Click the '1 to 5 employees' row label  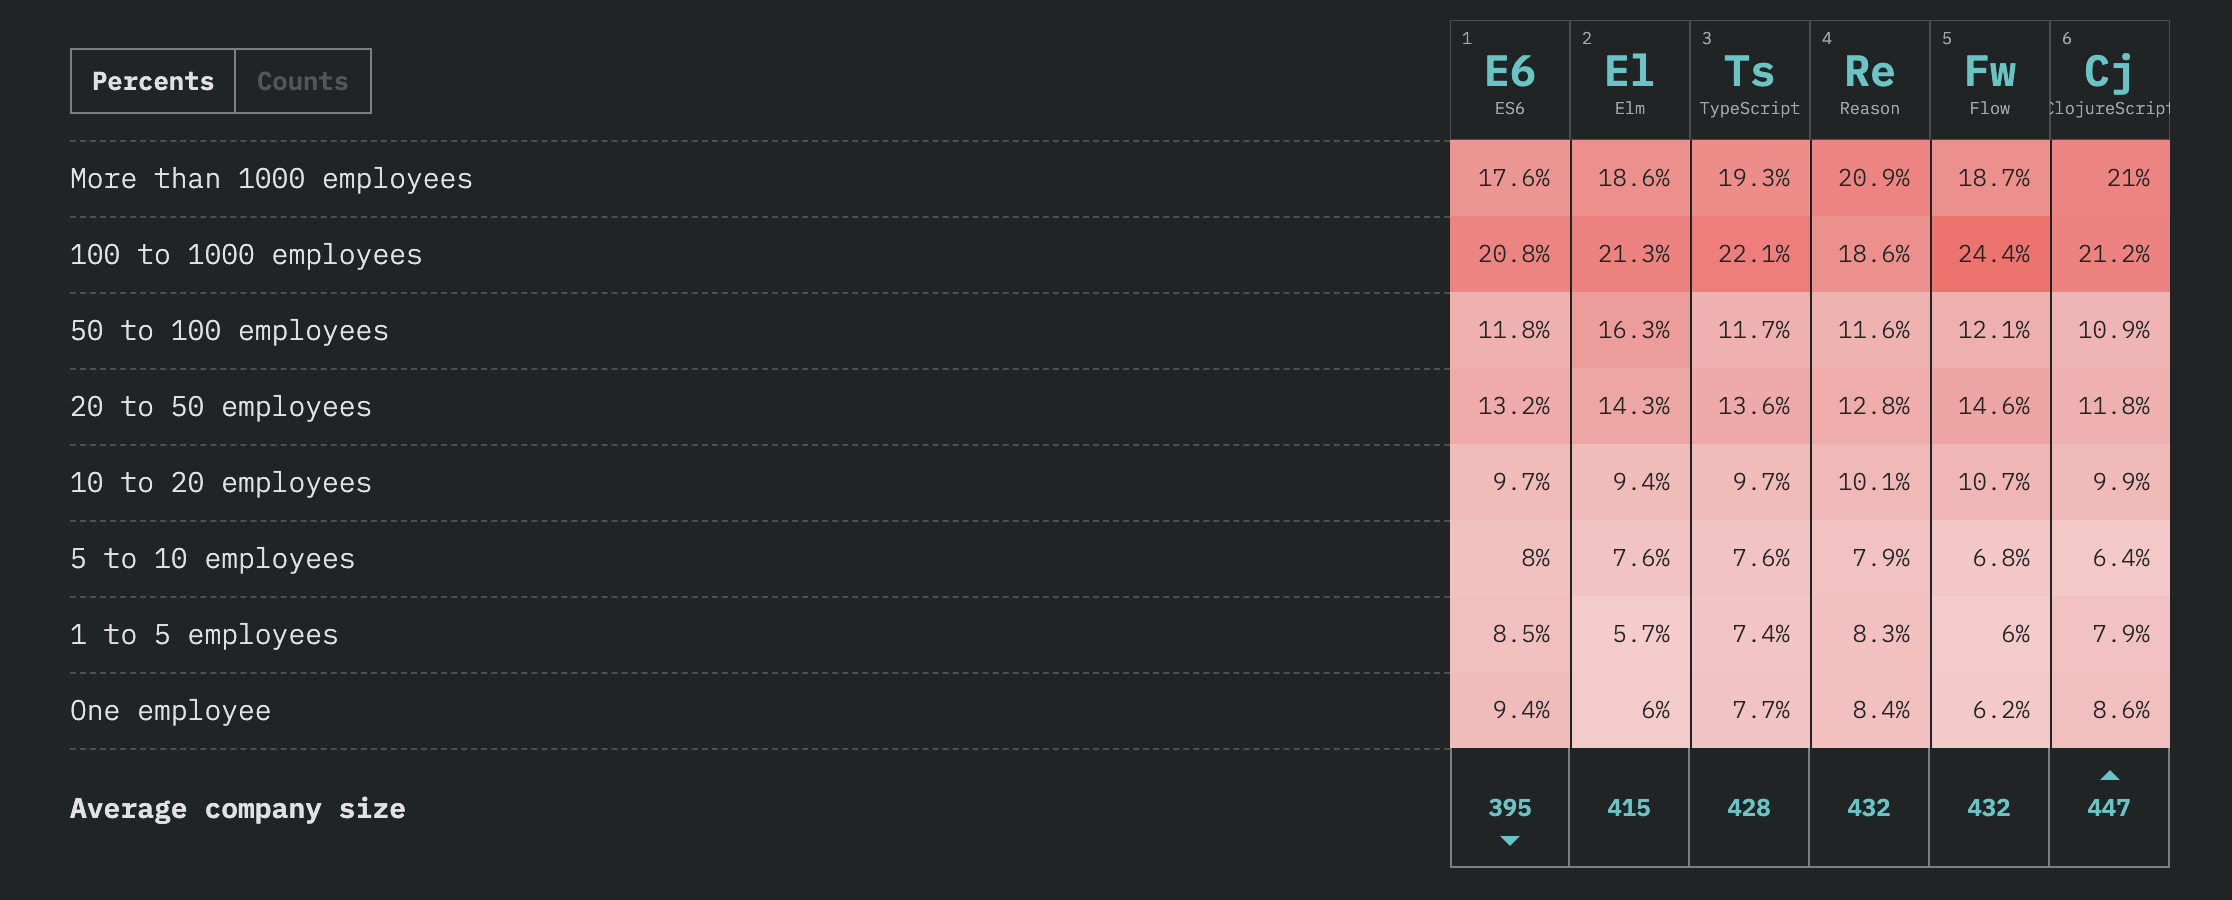click(x=204, y=635)
